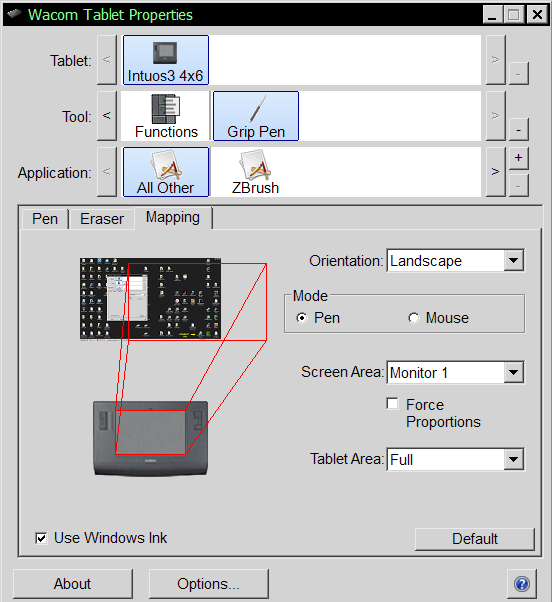Viewport: 552px width, 602px height.
Task: Remove tablet with minus button in Tablet row
Action: [x=519, y=73]
